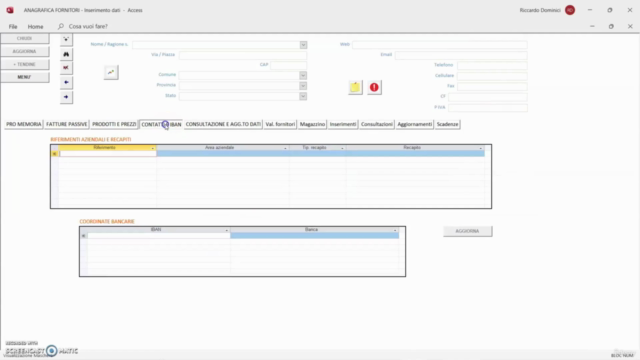Open the Aggiornamenti tab
The width and height of the screenshot is (640, 360).
tap(415, 124)
